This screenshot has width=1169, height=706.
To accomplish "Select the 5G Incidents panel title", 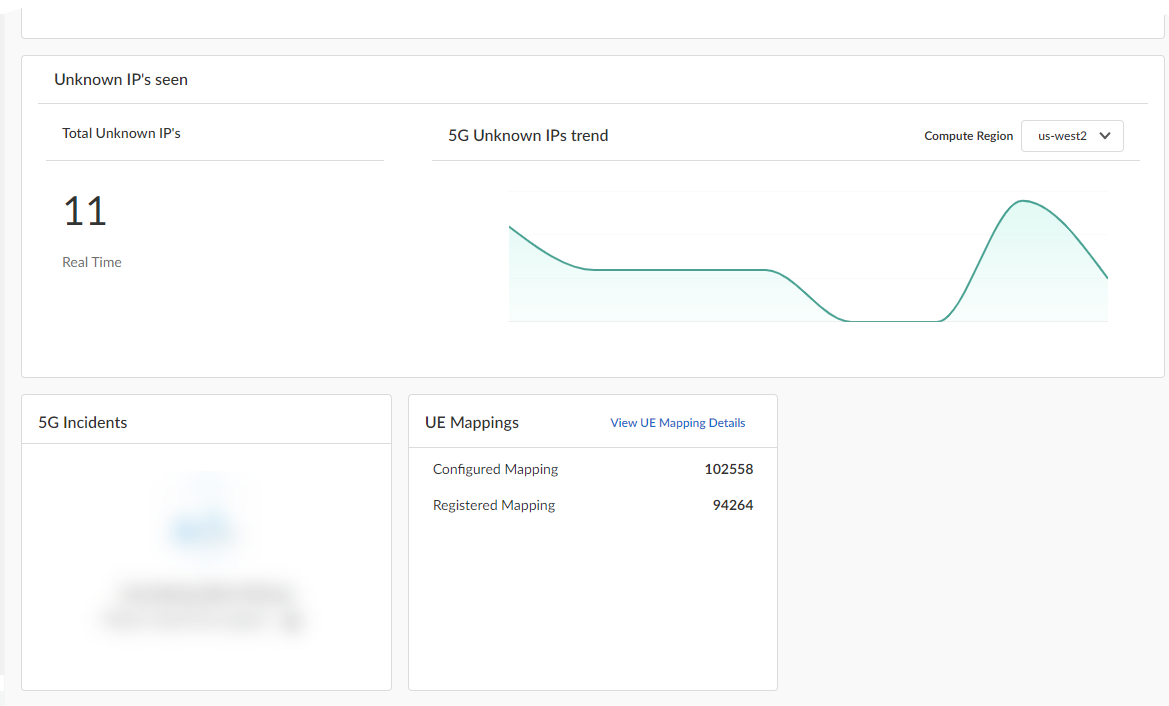I will 83,423.
